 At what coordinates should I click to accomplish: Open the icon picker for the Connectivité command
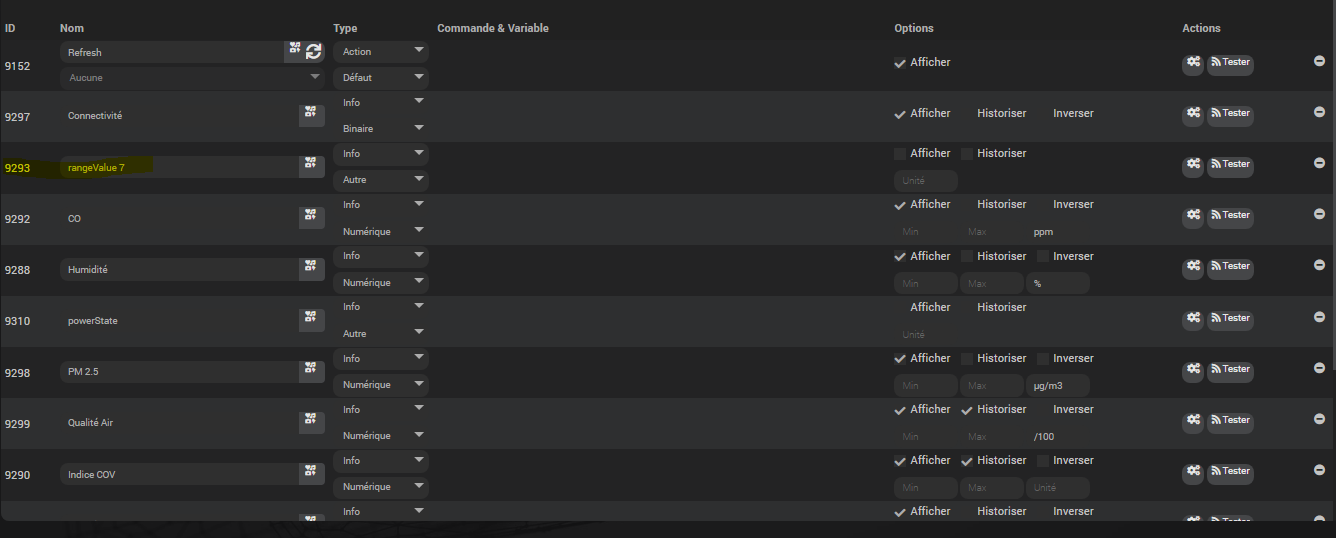(x=311, y=115)
